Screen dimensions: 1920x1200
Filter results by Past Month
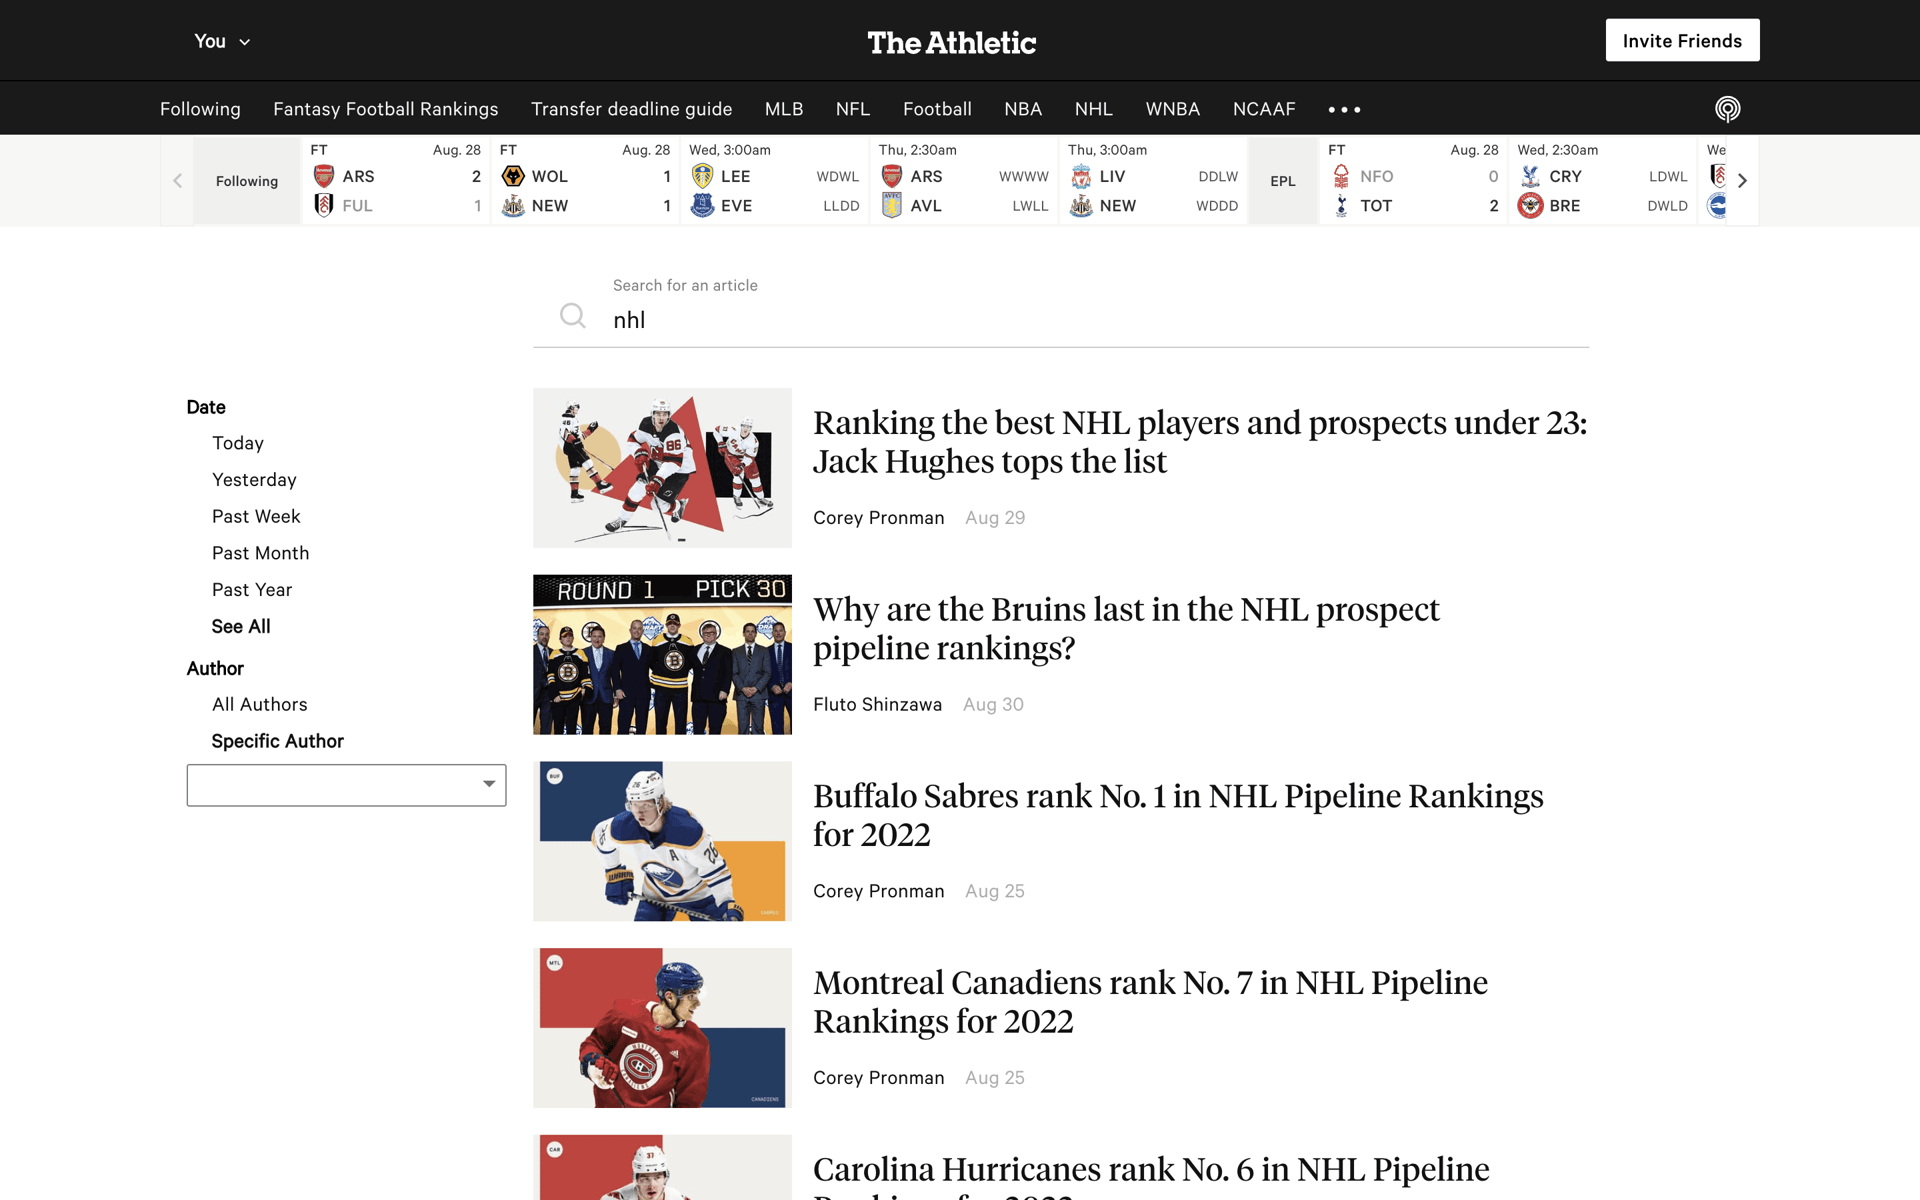click(x=260, y=553)
